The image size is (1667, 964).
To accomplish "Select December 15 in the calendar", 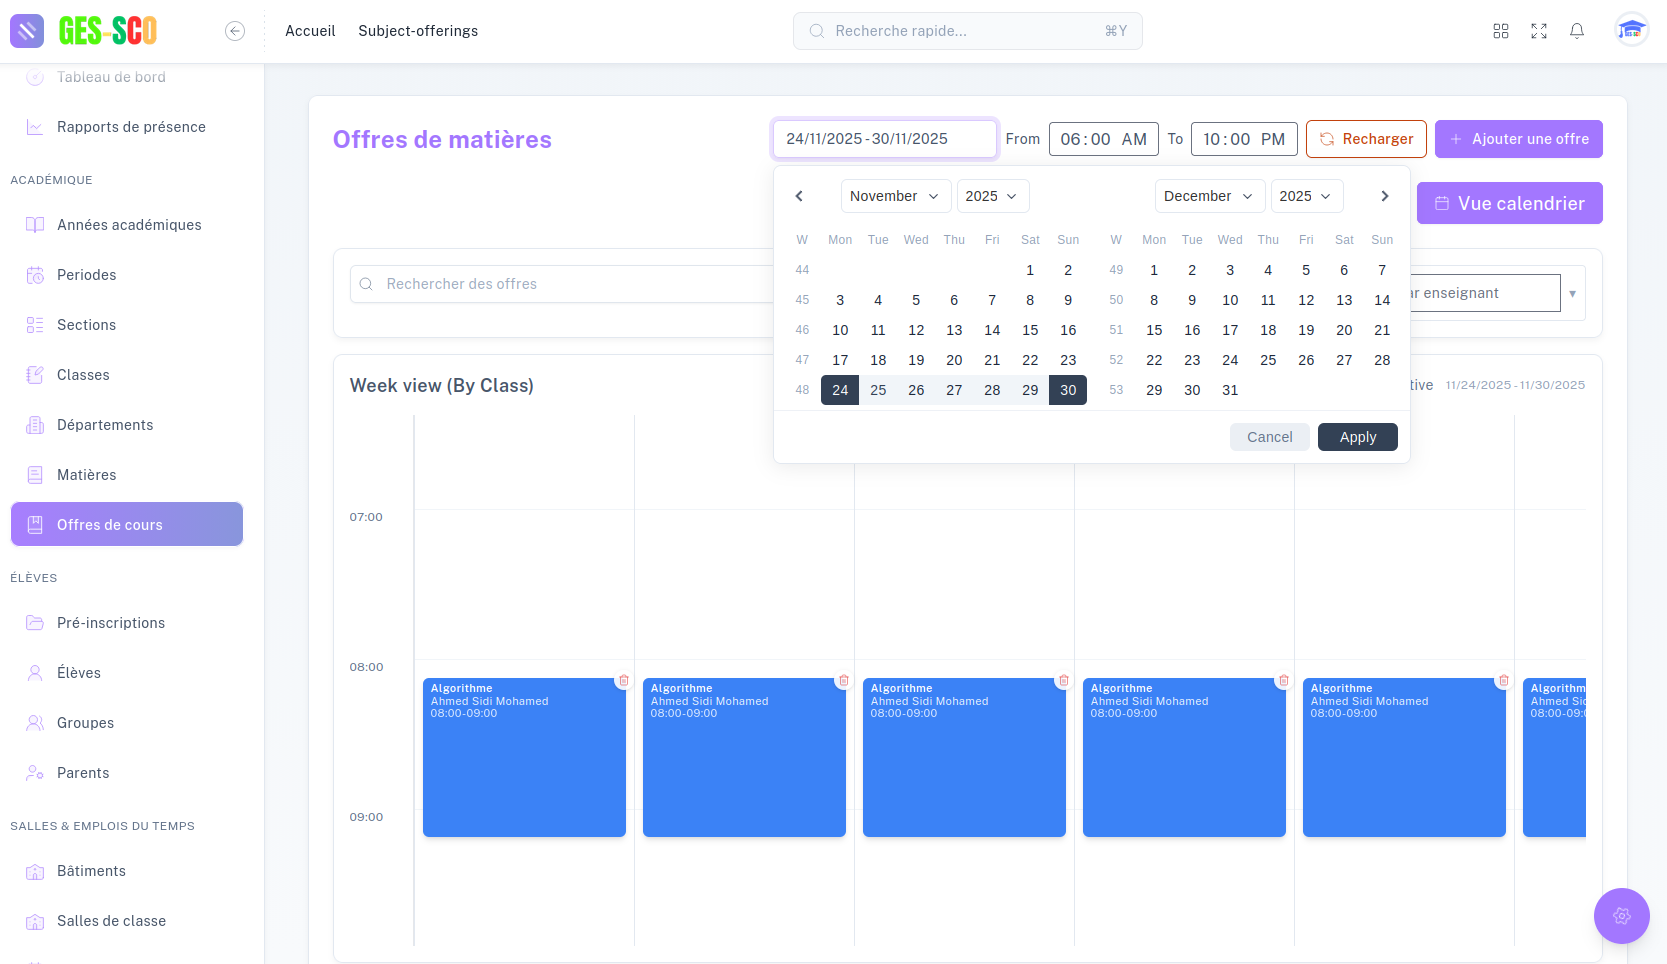I will point(1154,330).
